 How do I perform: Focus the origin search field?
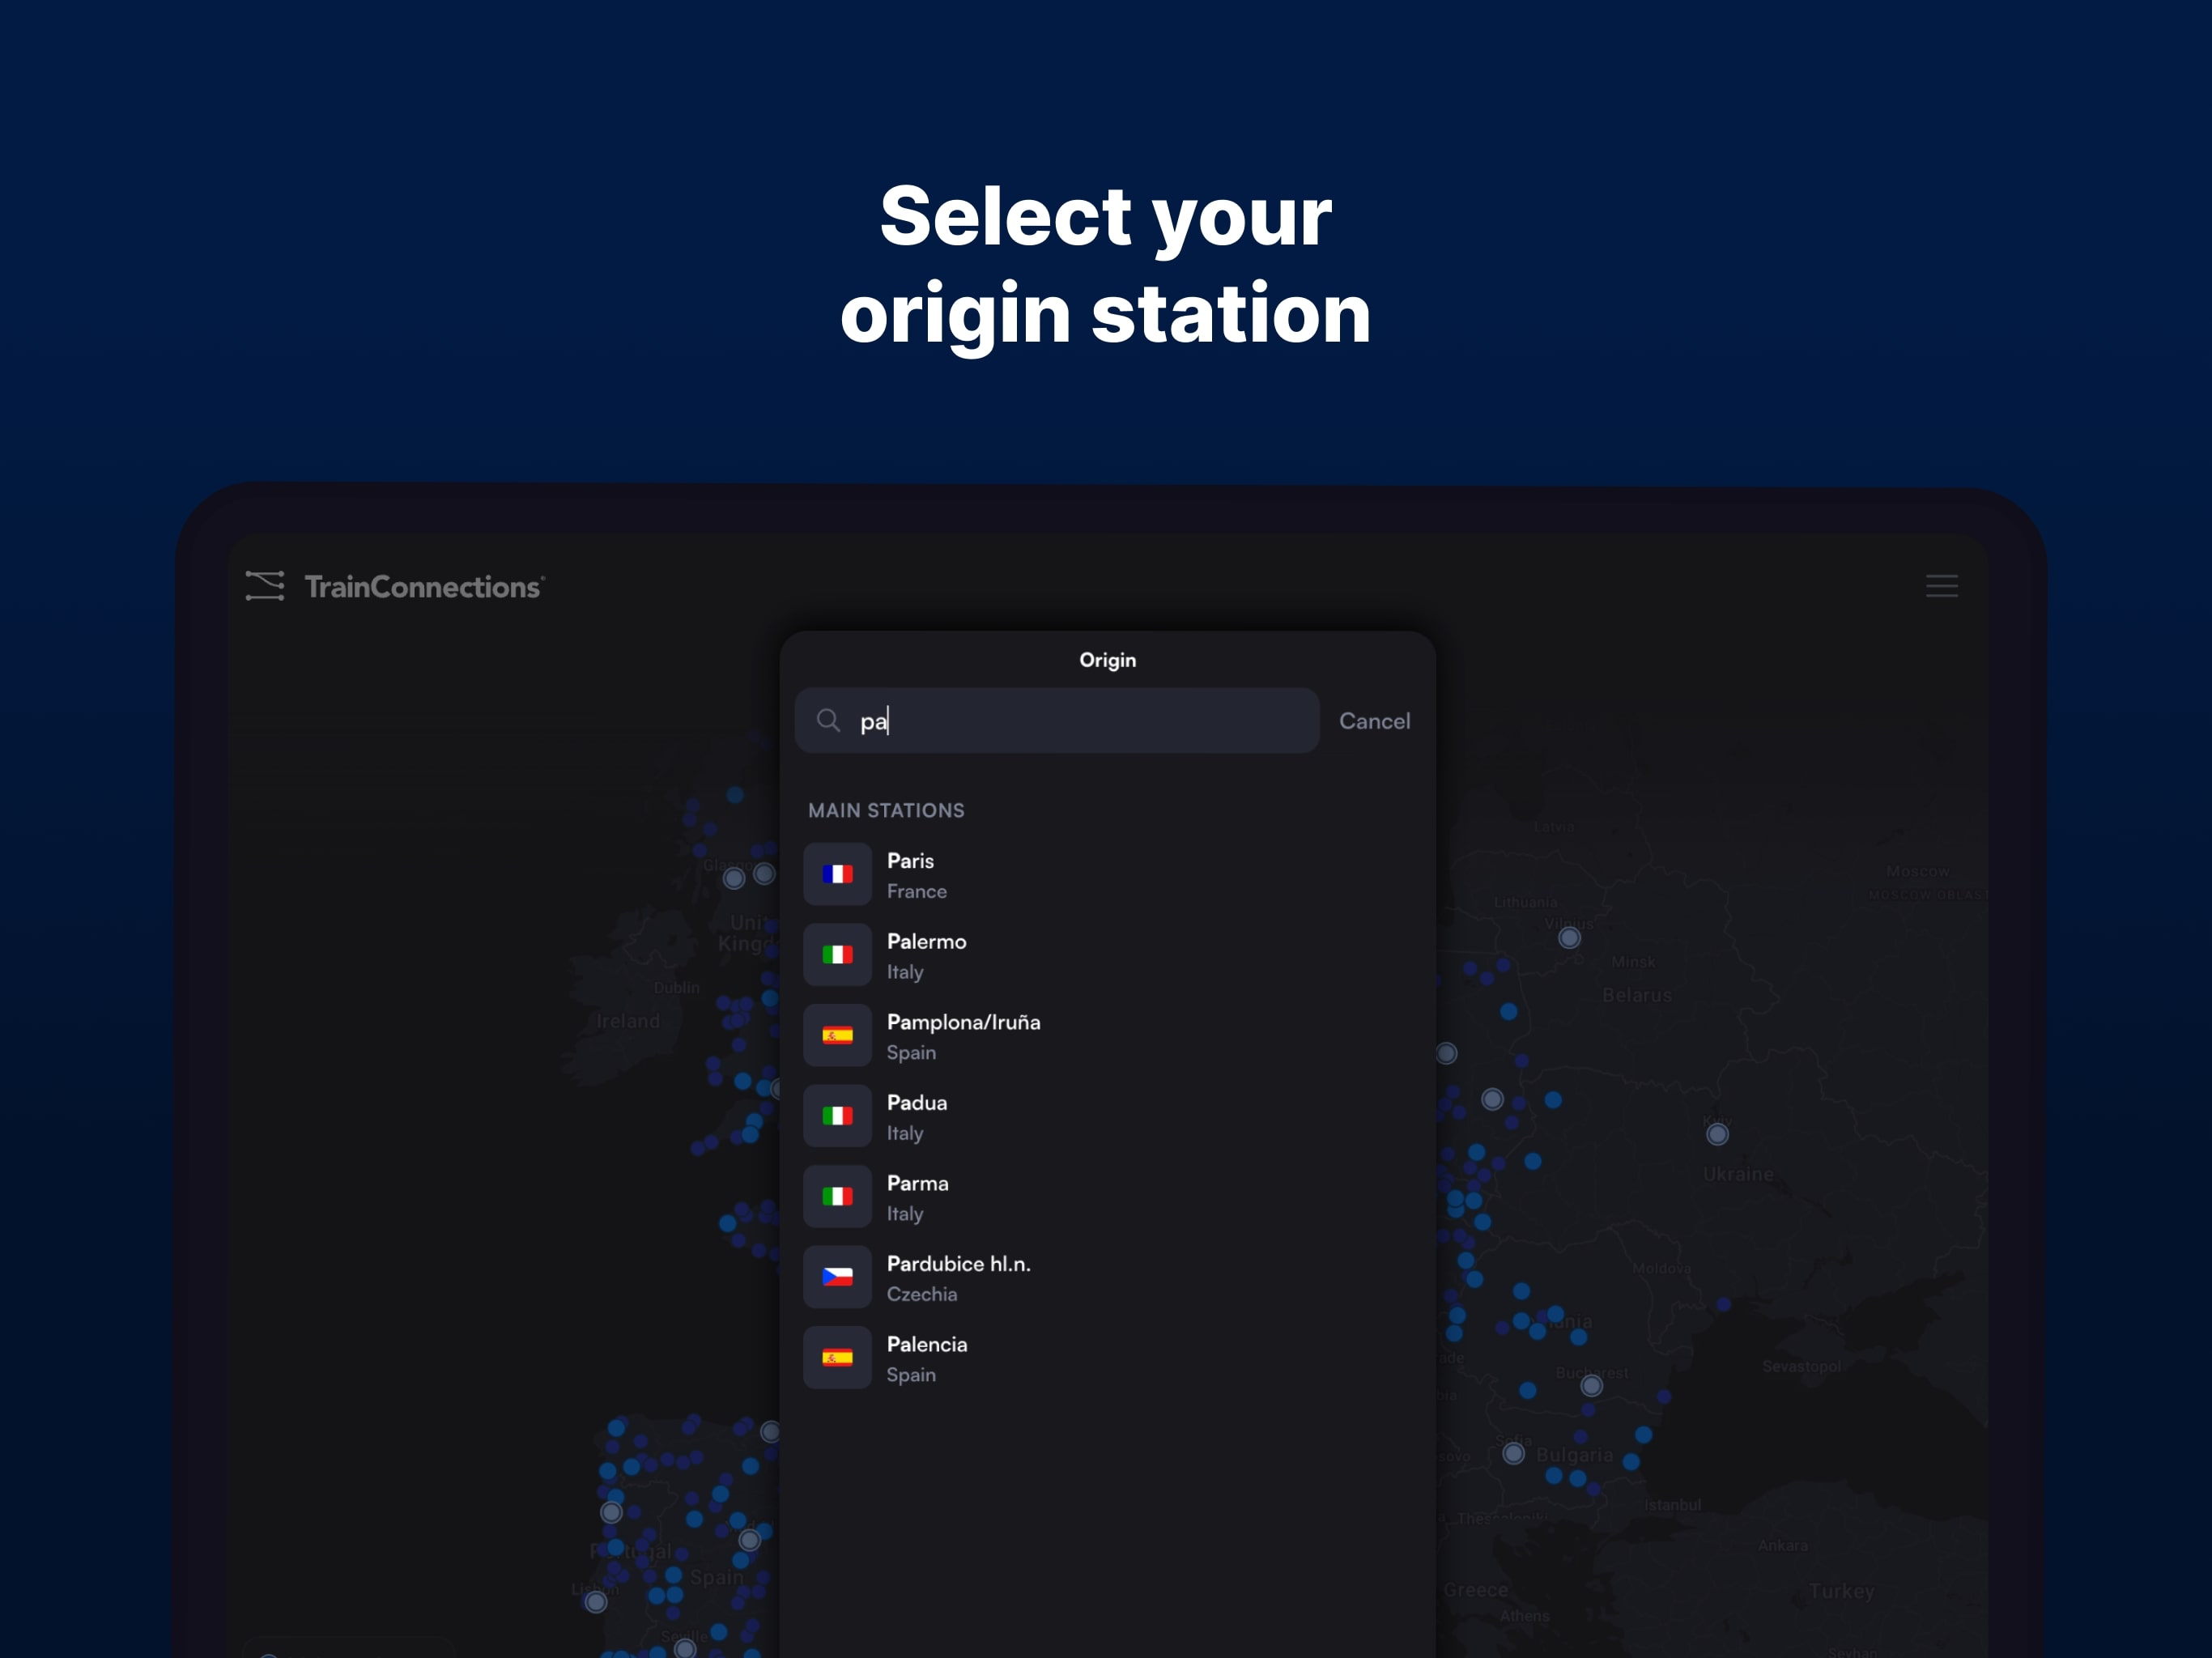click(1057, 720)
